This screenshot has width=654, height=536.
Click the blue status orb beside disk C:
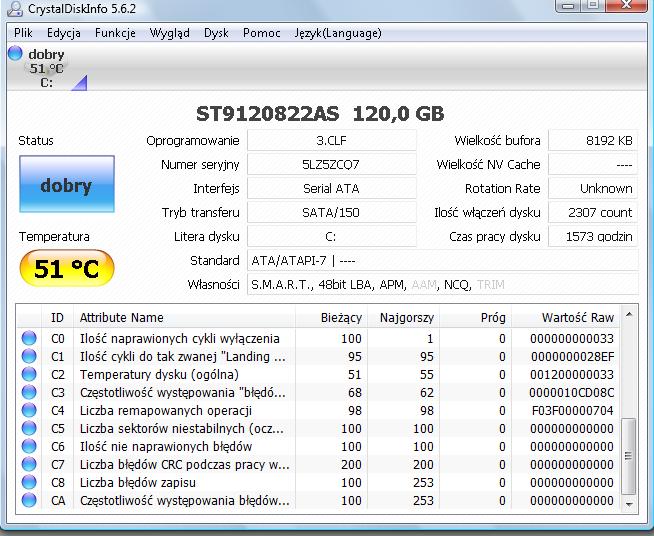[15, 53]
